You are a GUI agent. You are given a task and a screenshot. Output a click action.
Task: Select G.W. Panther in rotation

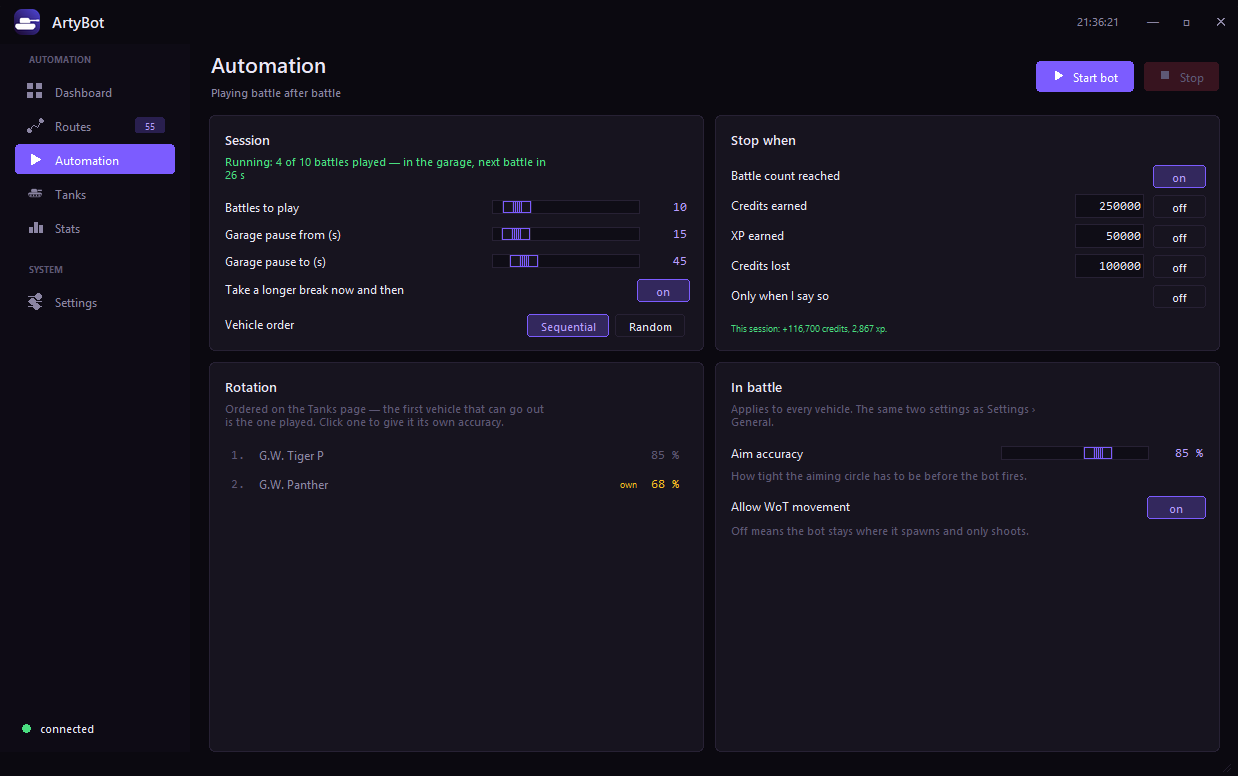click(x=456, y=484)
